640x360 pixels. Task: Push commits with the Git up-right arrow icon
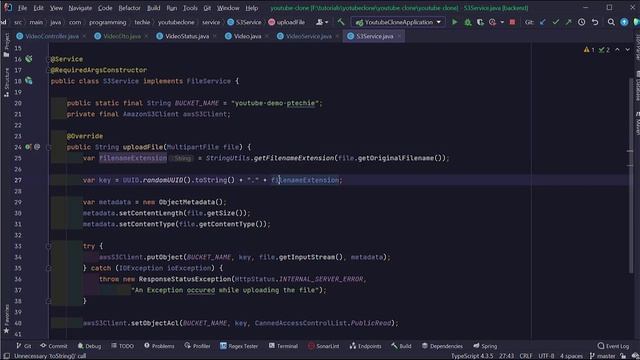point(568,22)
